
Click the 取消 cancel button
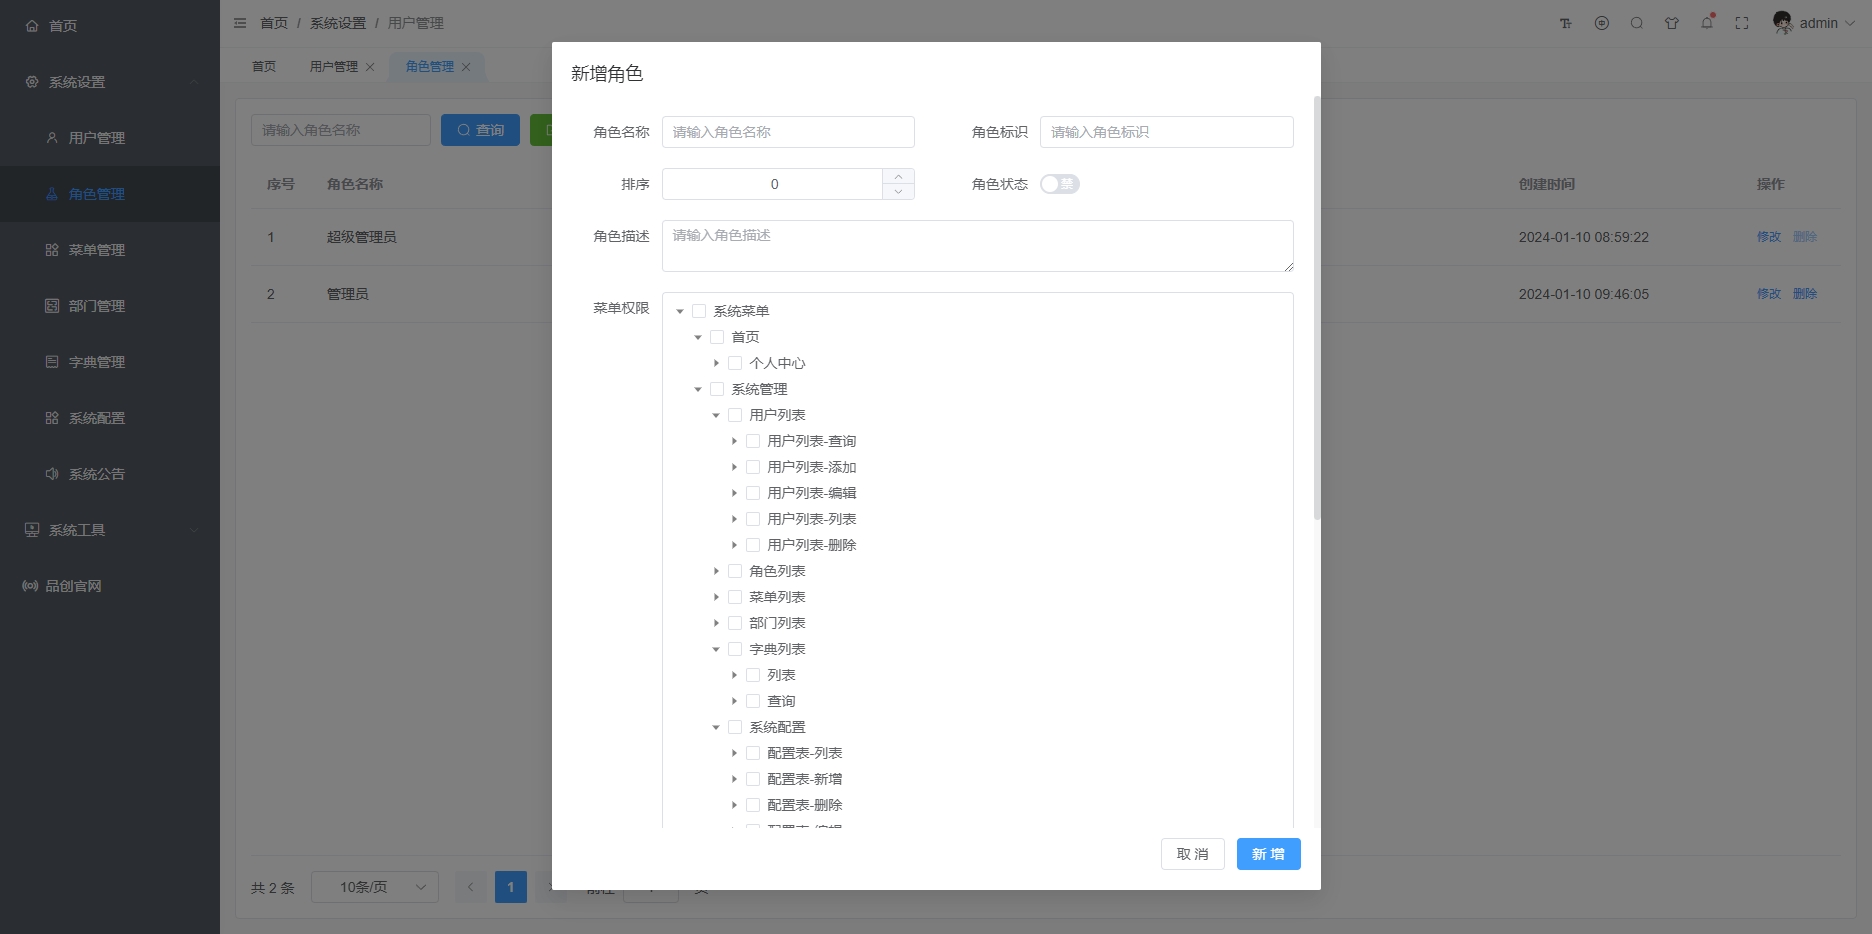tap(1193, 854)
